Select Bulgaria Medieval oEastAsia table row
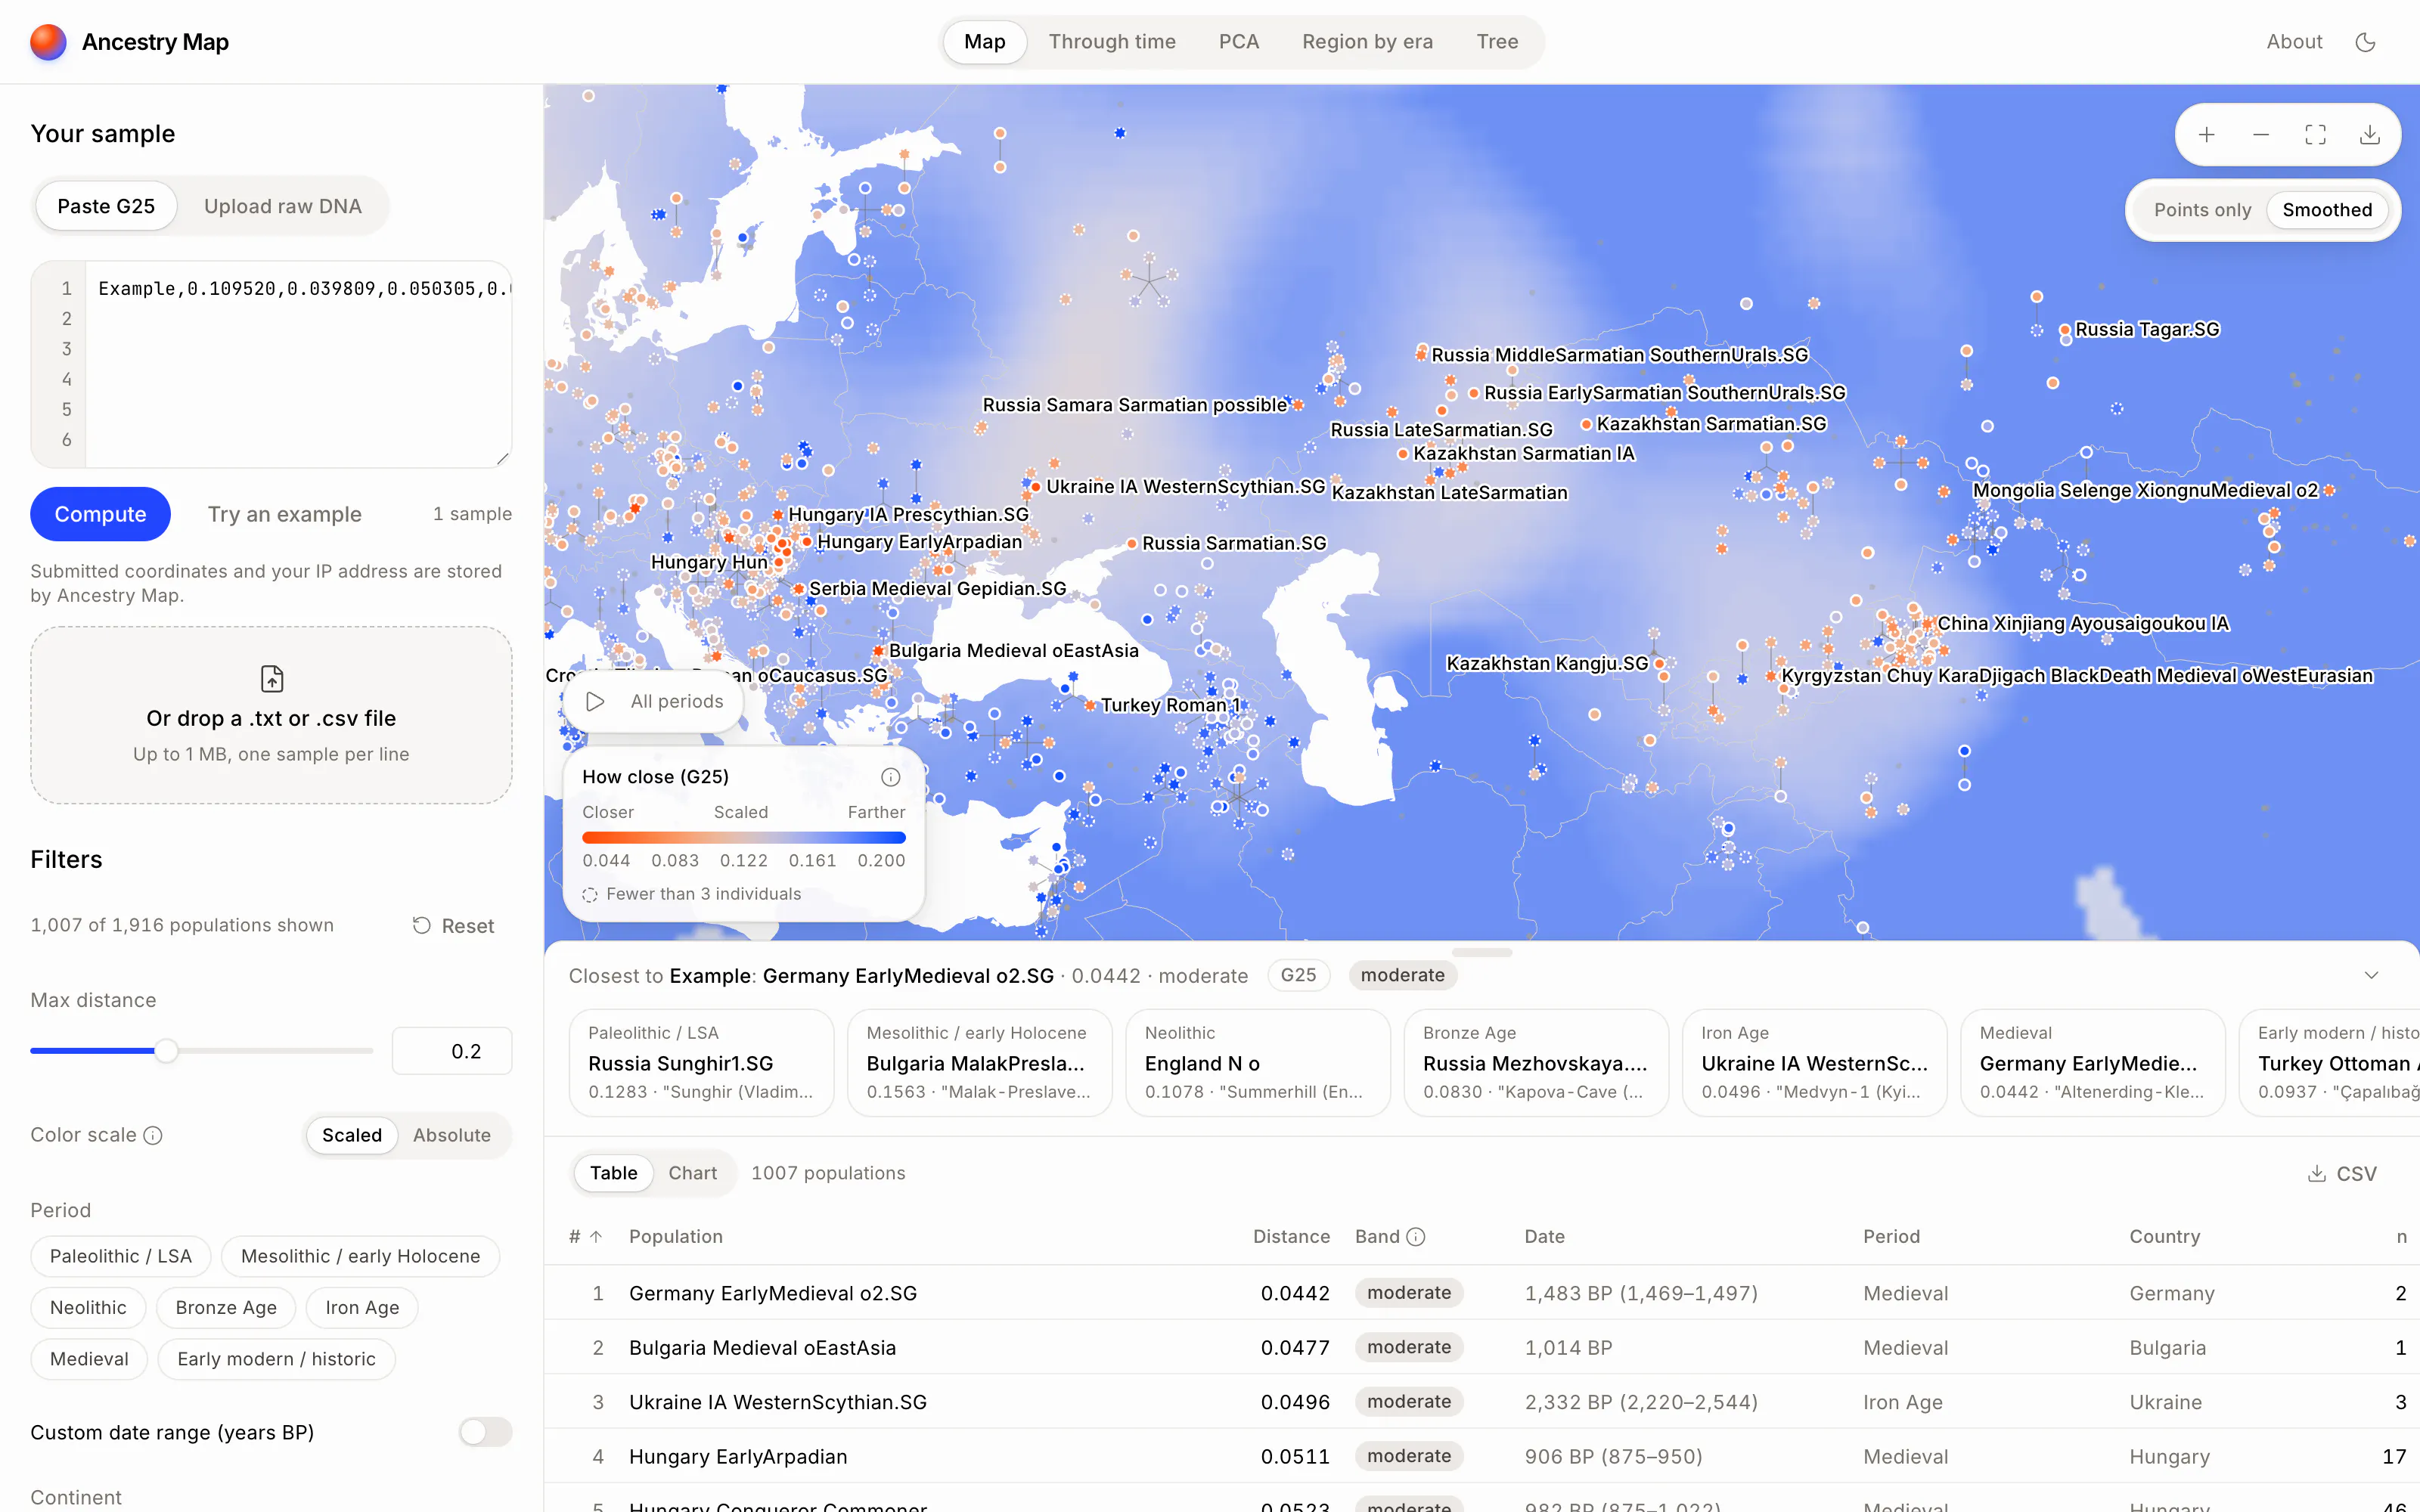 click(1481, 1347)
